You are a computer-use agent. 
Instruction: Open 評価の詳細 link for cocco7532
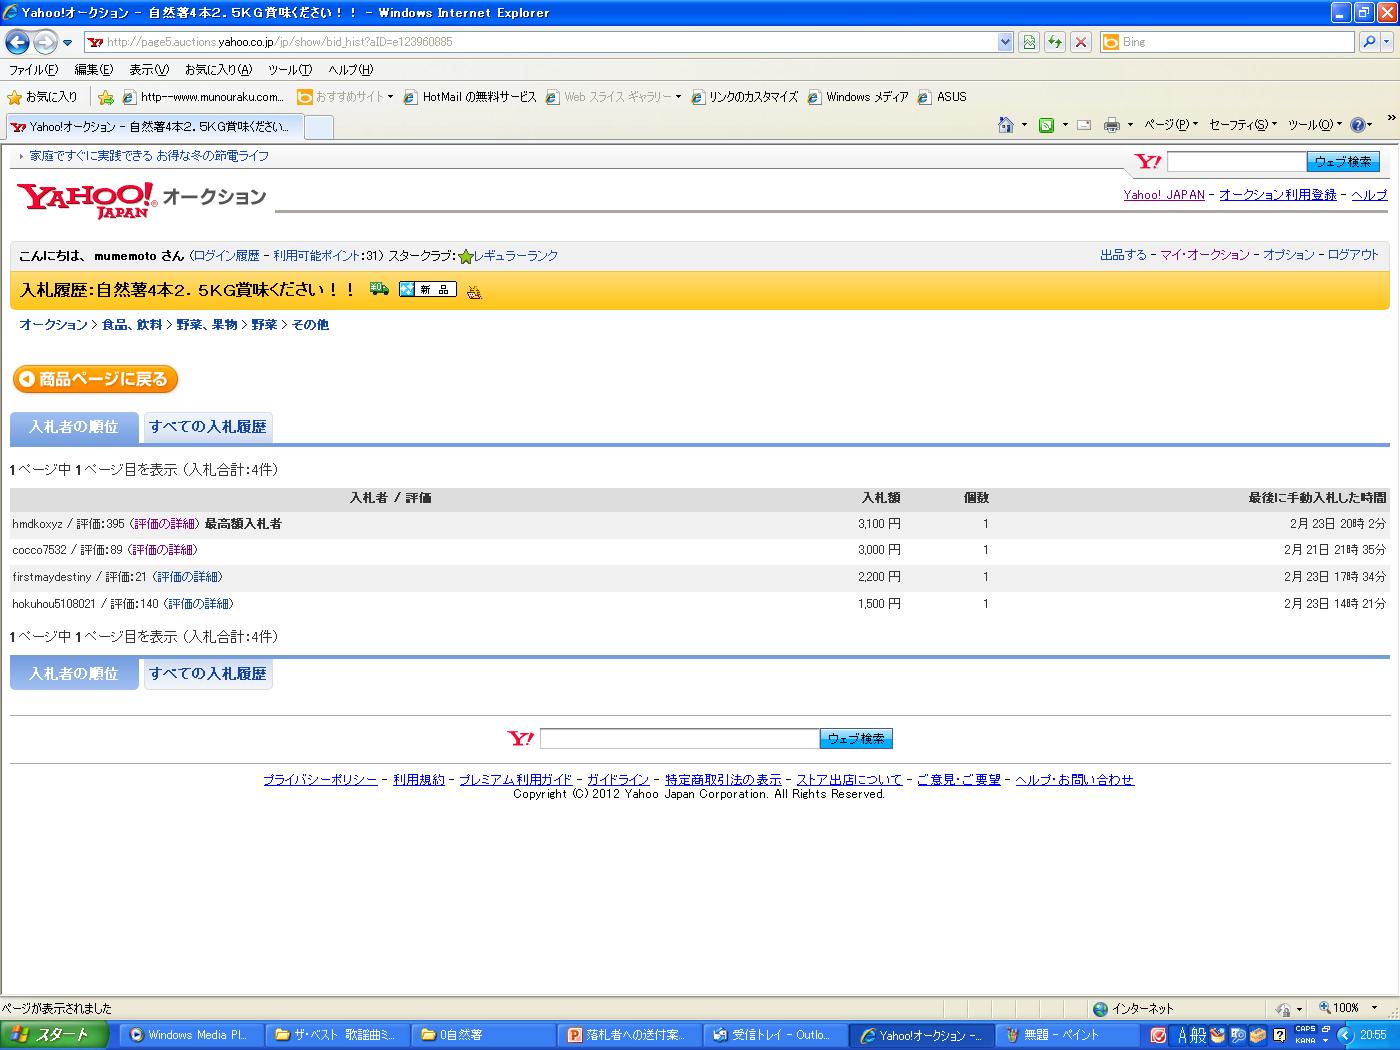tap(164, 550)
